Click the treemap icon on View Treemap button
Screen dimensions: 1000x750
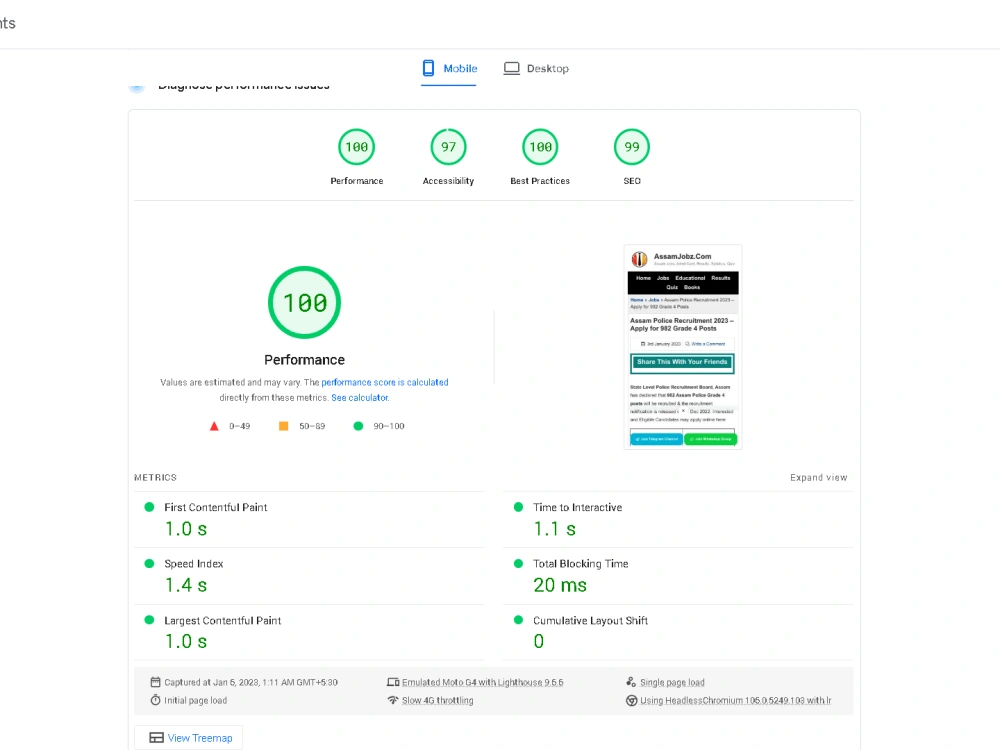(157, 737)
